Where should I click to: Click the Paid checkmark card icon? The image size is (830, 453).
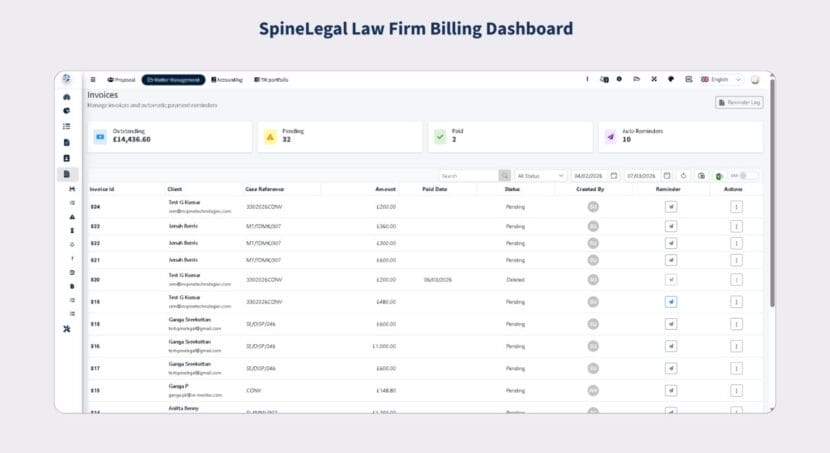pos(440,137)
